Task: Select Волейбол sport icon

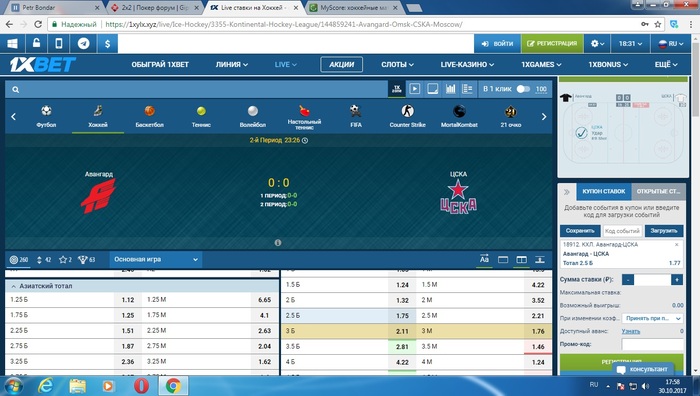Action: pyautogui.click(x=253, y=116)
